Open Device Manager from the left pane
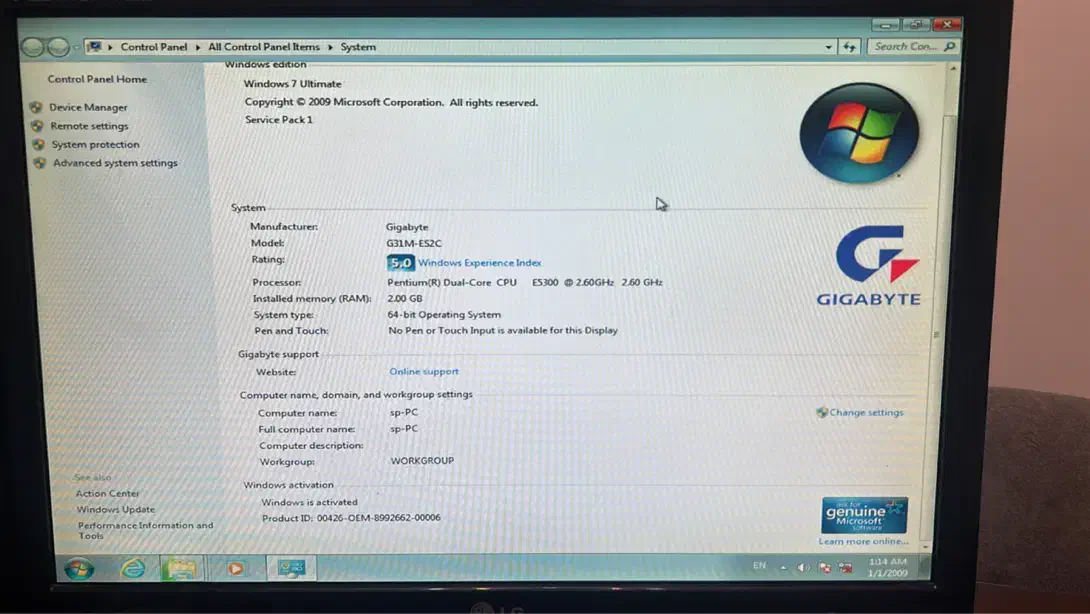Image resolution: width=1090 pixels, height=614 pixels. click(x=88, y=107)
